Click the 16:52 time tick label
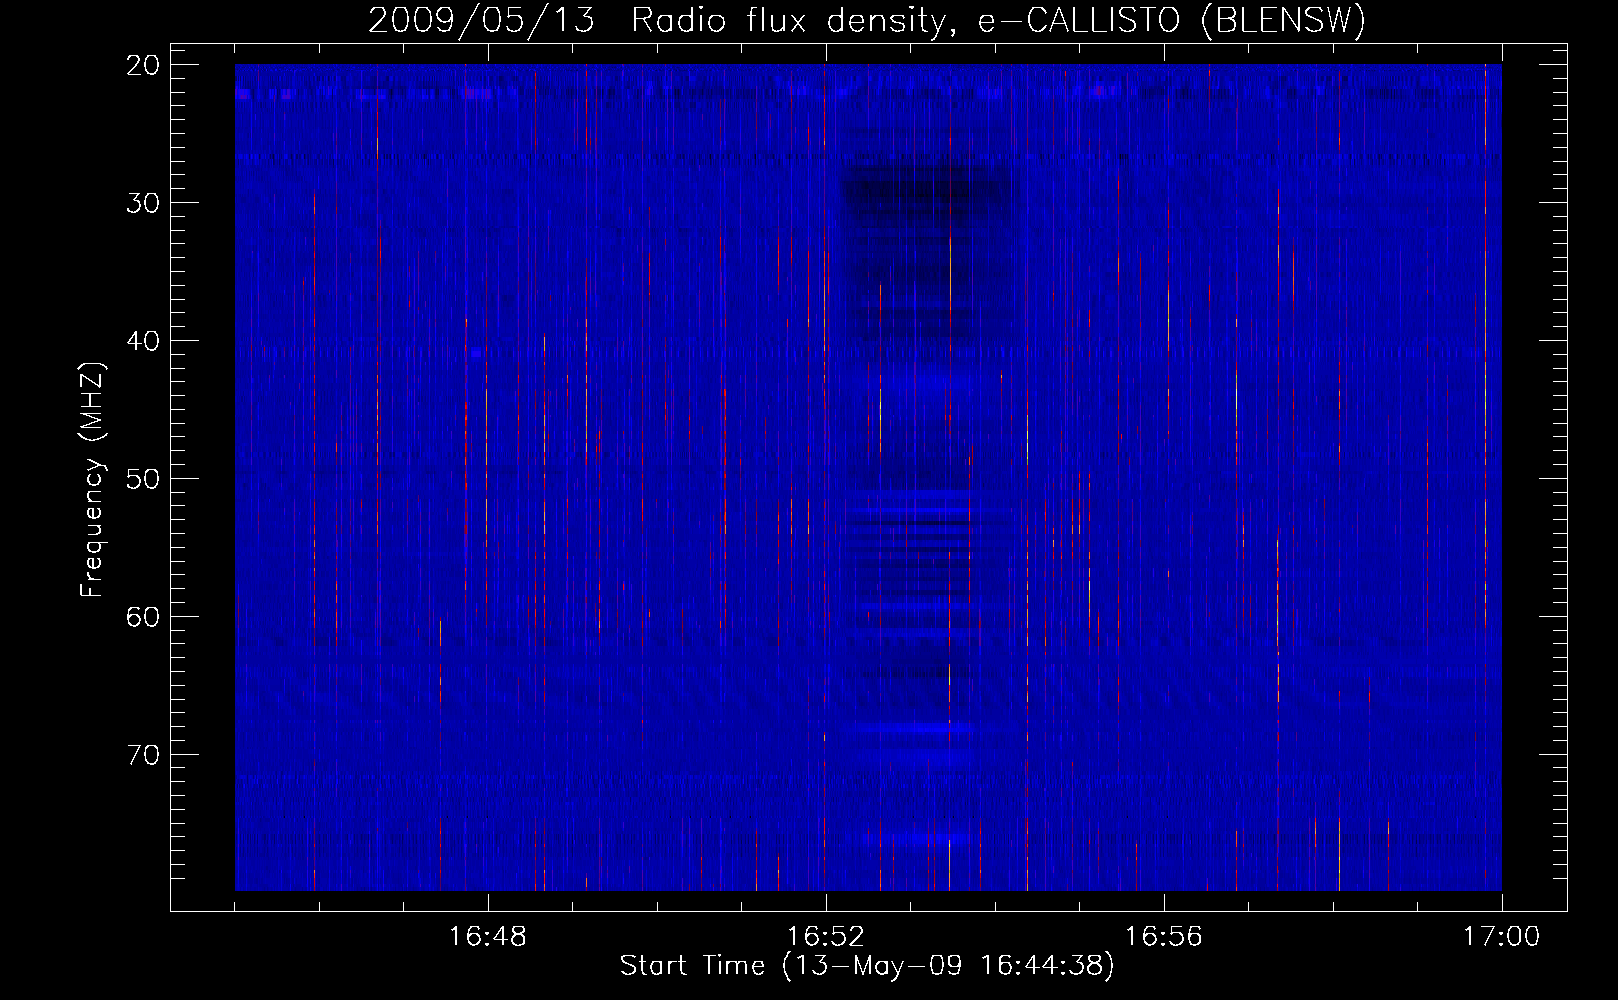 (x=826, y=937)
